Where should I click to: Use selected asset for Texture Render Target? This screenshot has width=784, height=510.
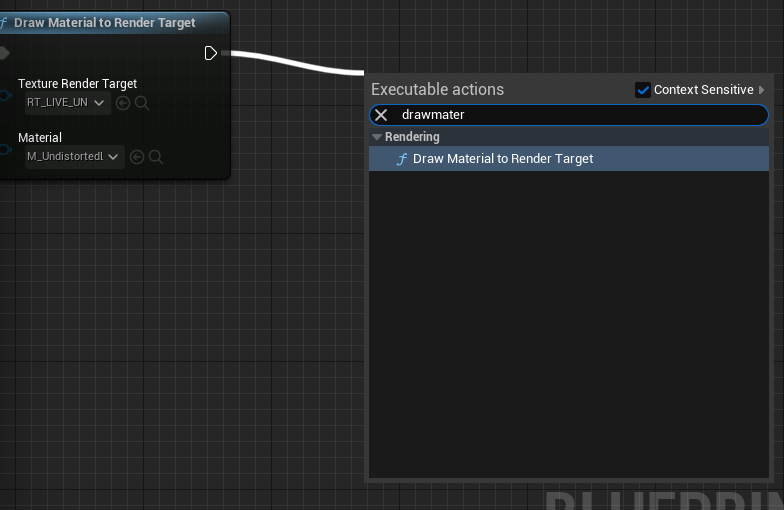pos(123,102)
